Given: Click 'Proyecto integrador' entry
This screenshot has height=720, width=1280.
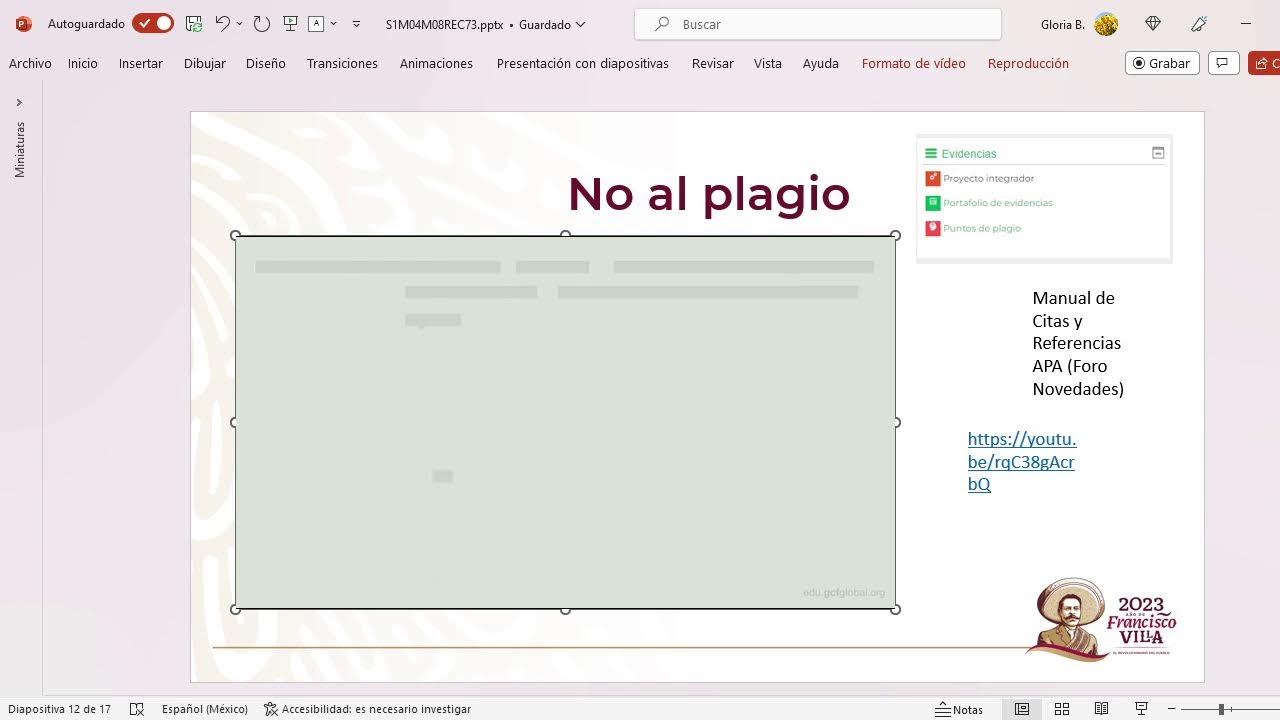Looking at the screenshot, I should tap(988, 178).
